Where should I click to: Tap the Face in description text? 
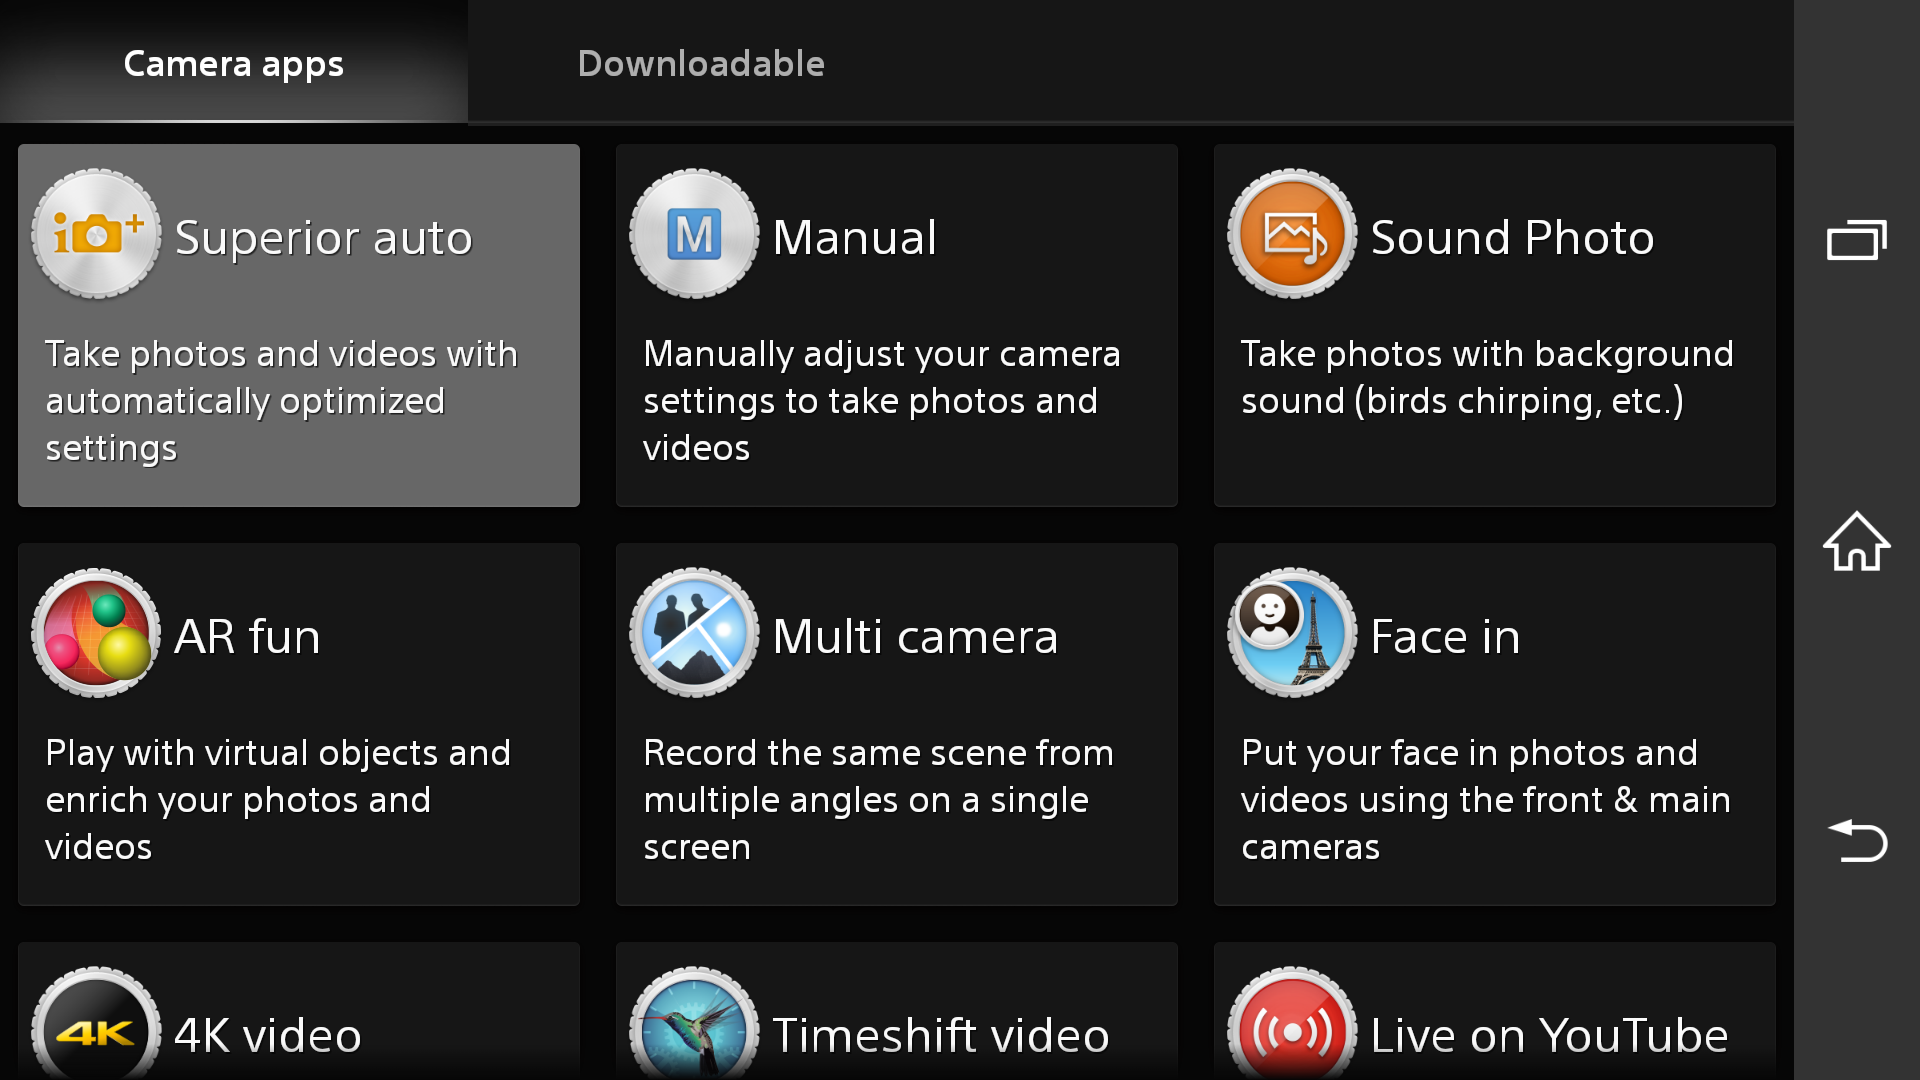(1485, 800)
